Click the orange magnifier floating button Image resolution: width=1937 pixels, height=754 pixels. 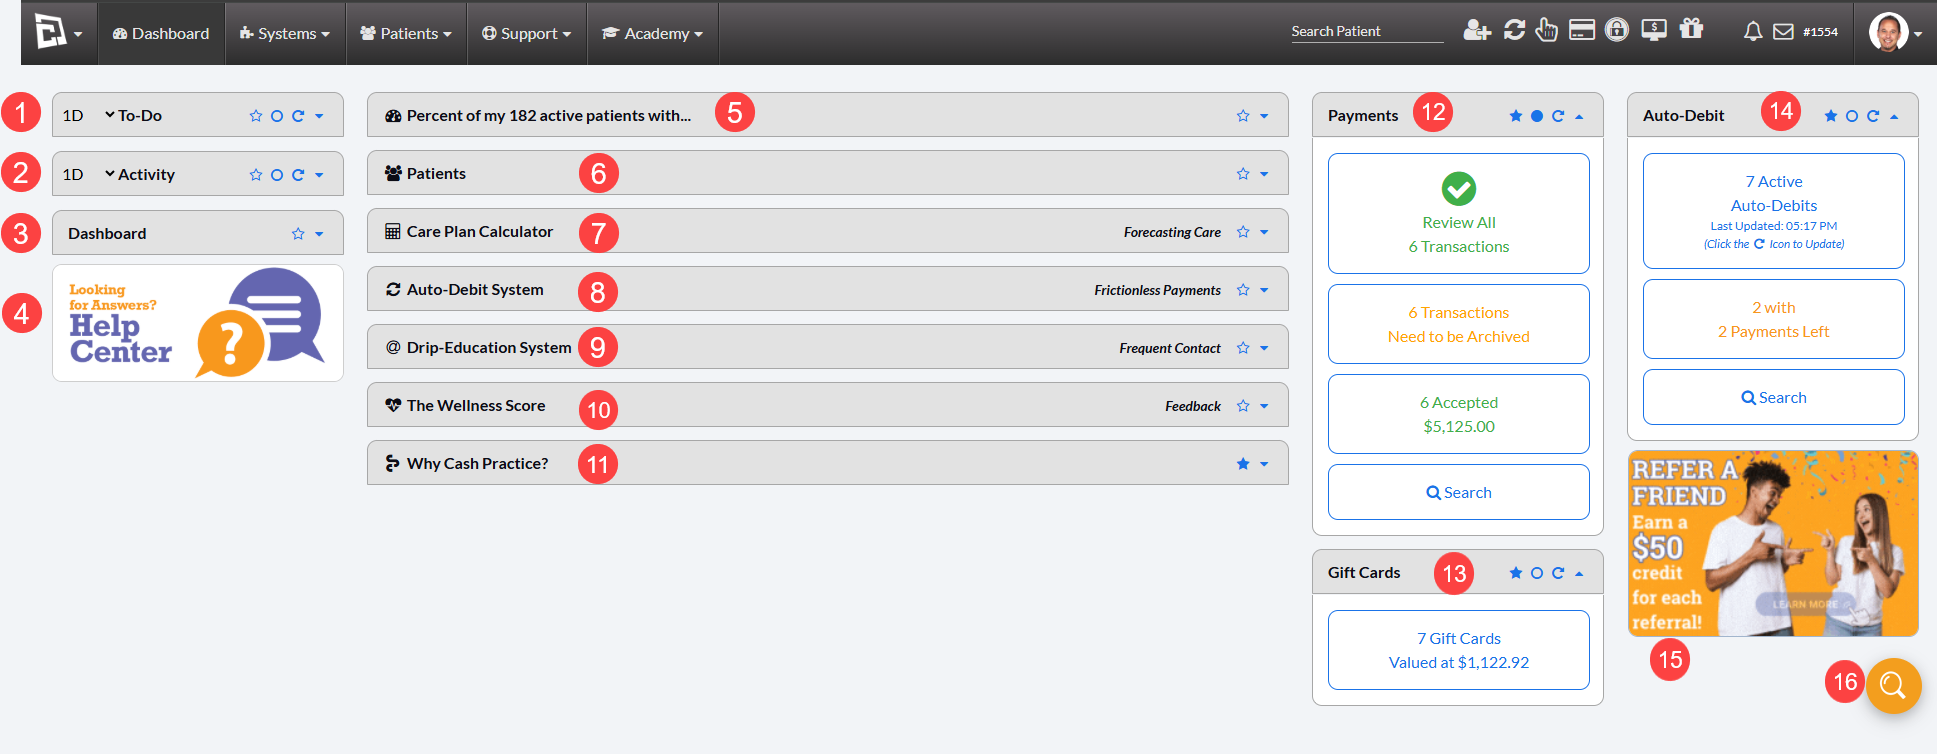click(x=1893, y=685)
